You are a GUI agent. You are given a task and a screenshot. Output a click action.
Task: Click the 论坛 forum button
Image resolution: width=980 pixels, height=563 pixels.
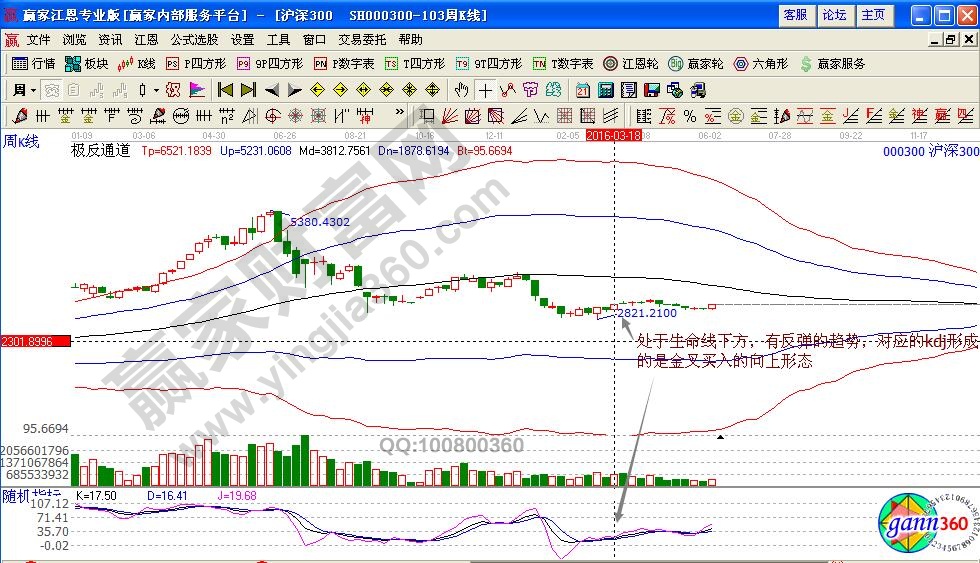(x=834, y=15)
